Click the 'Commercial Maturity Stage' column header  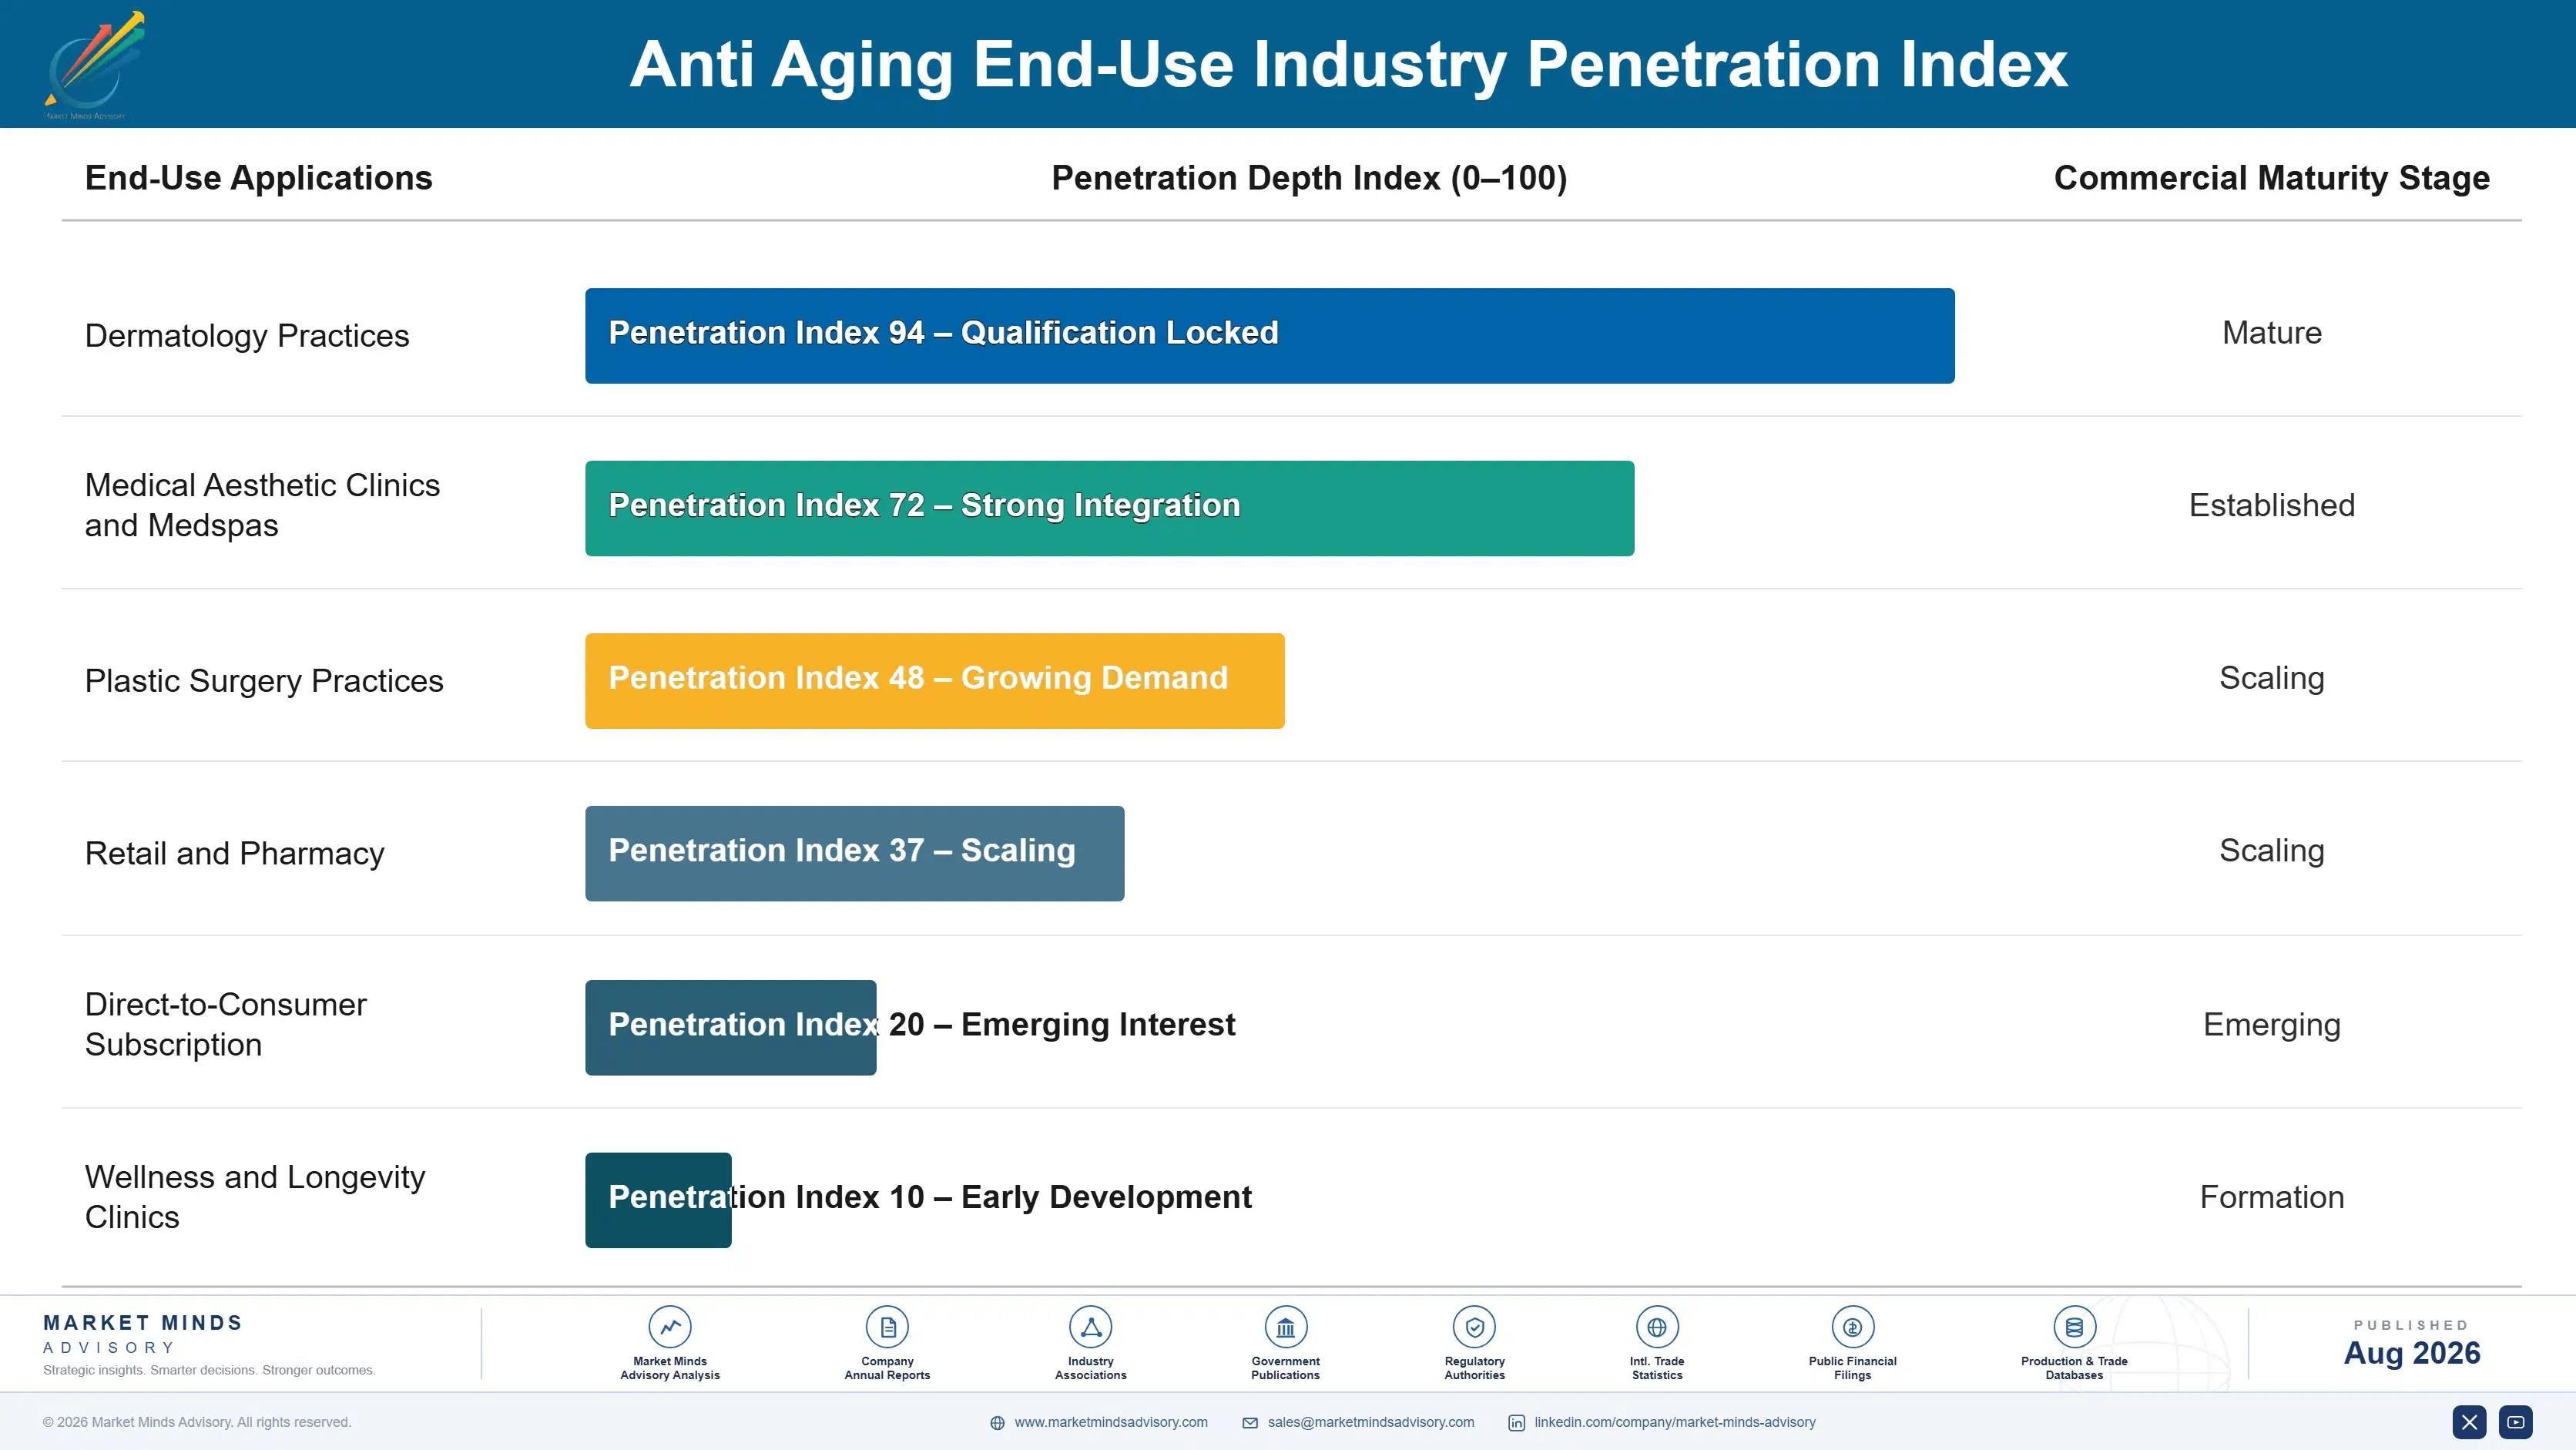(2271, 178)
